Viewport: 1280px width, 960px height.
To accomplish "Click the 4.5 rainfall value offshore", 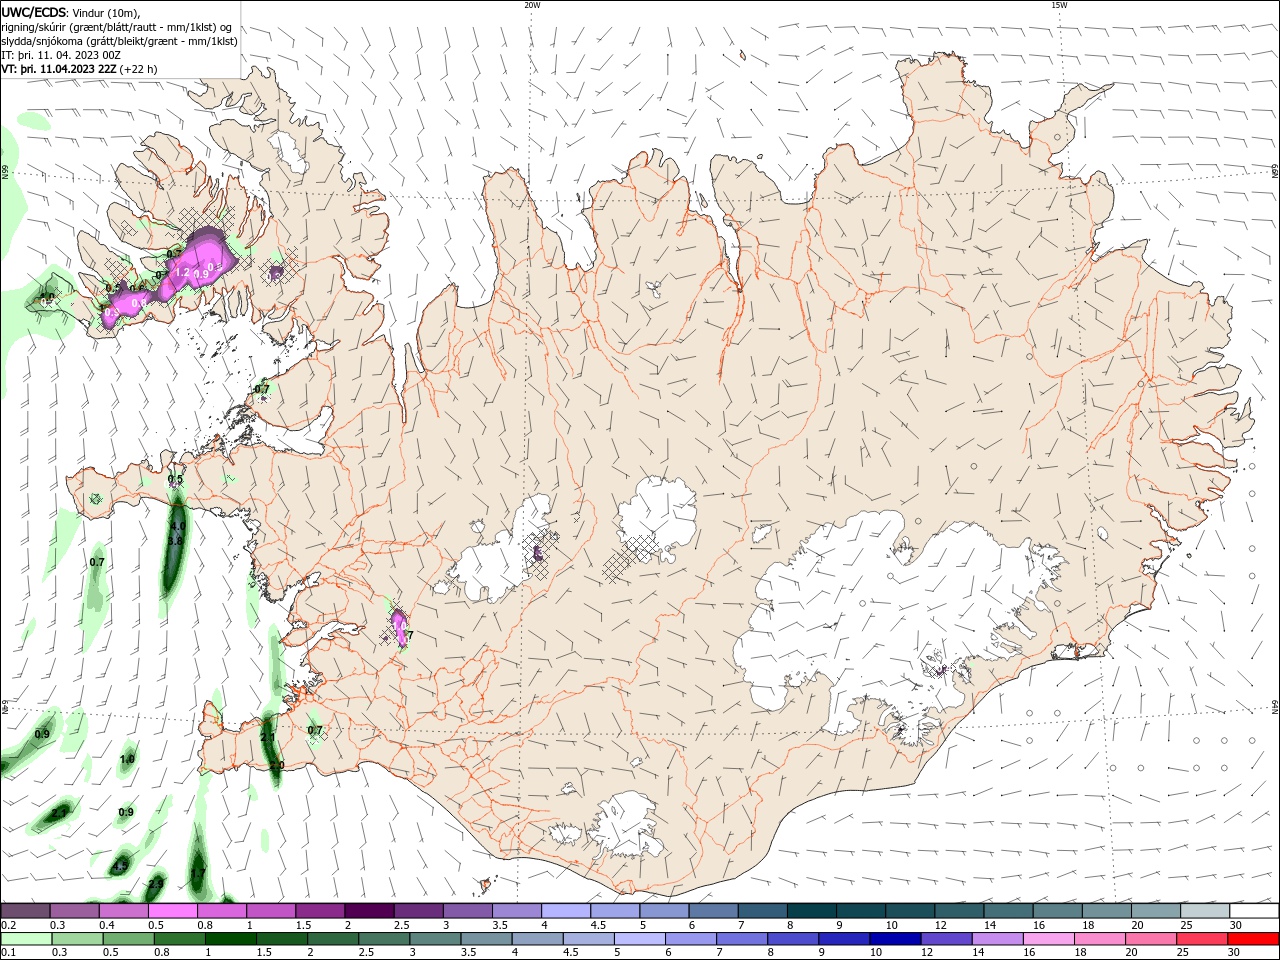I will pos(121,866).
